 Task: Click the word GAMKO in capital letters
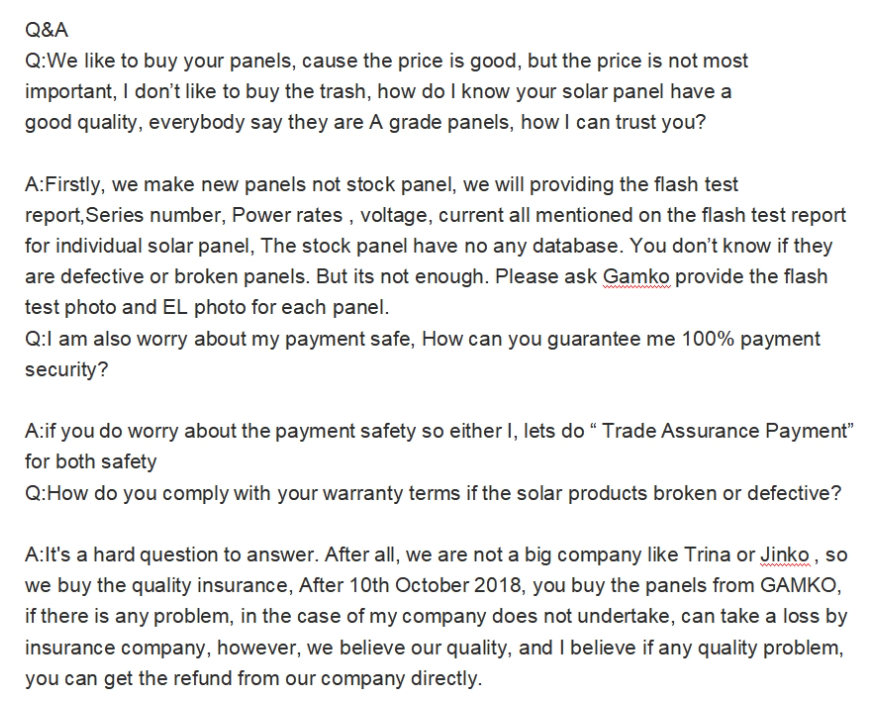801,586
